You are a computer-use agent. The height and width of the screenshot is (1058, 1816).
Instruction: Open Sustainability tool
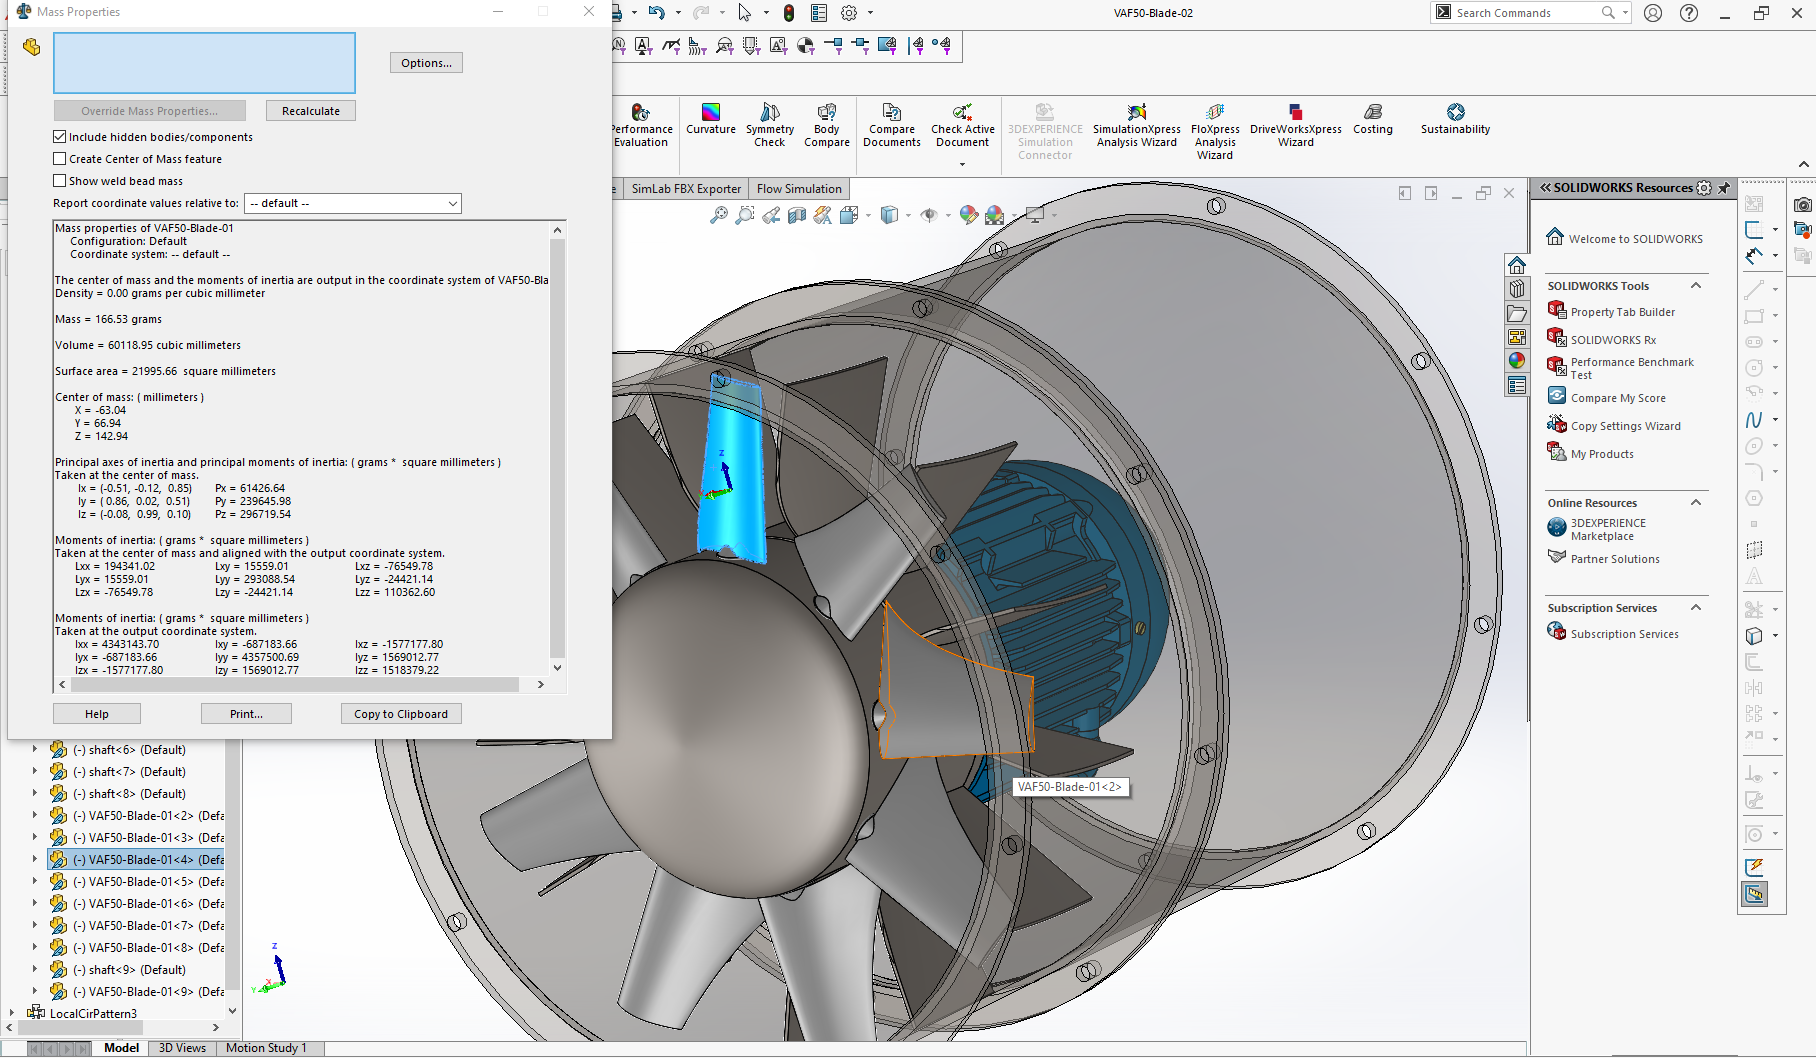[1455, 119]
